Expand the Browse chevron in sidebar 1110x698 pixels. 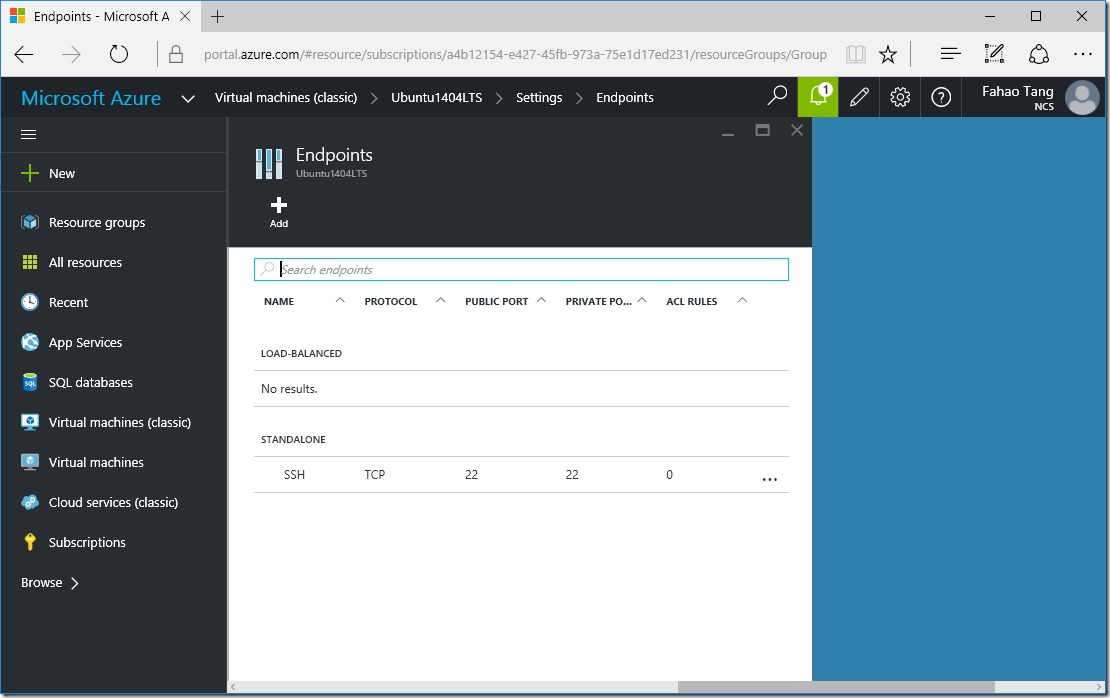[75, 583]
